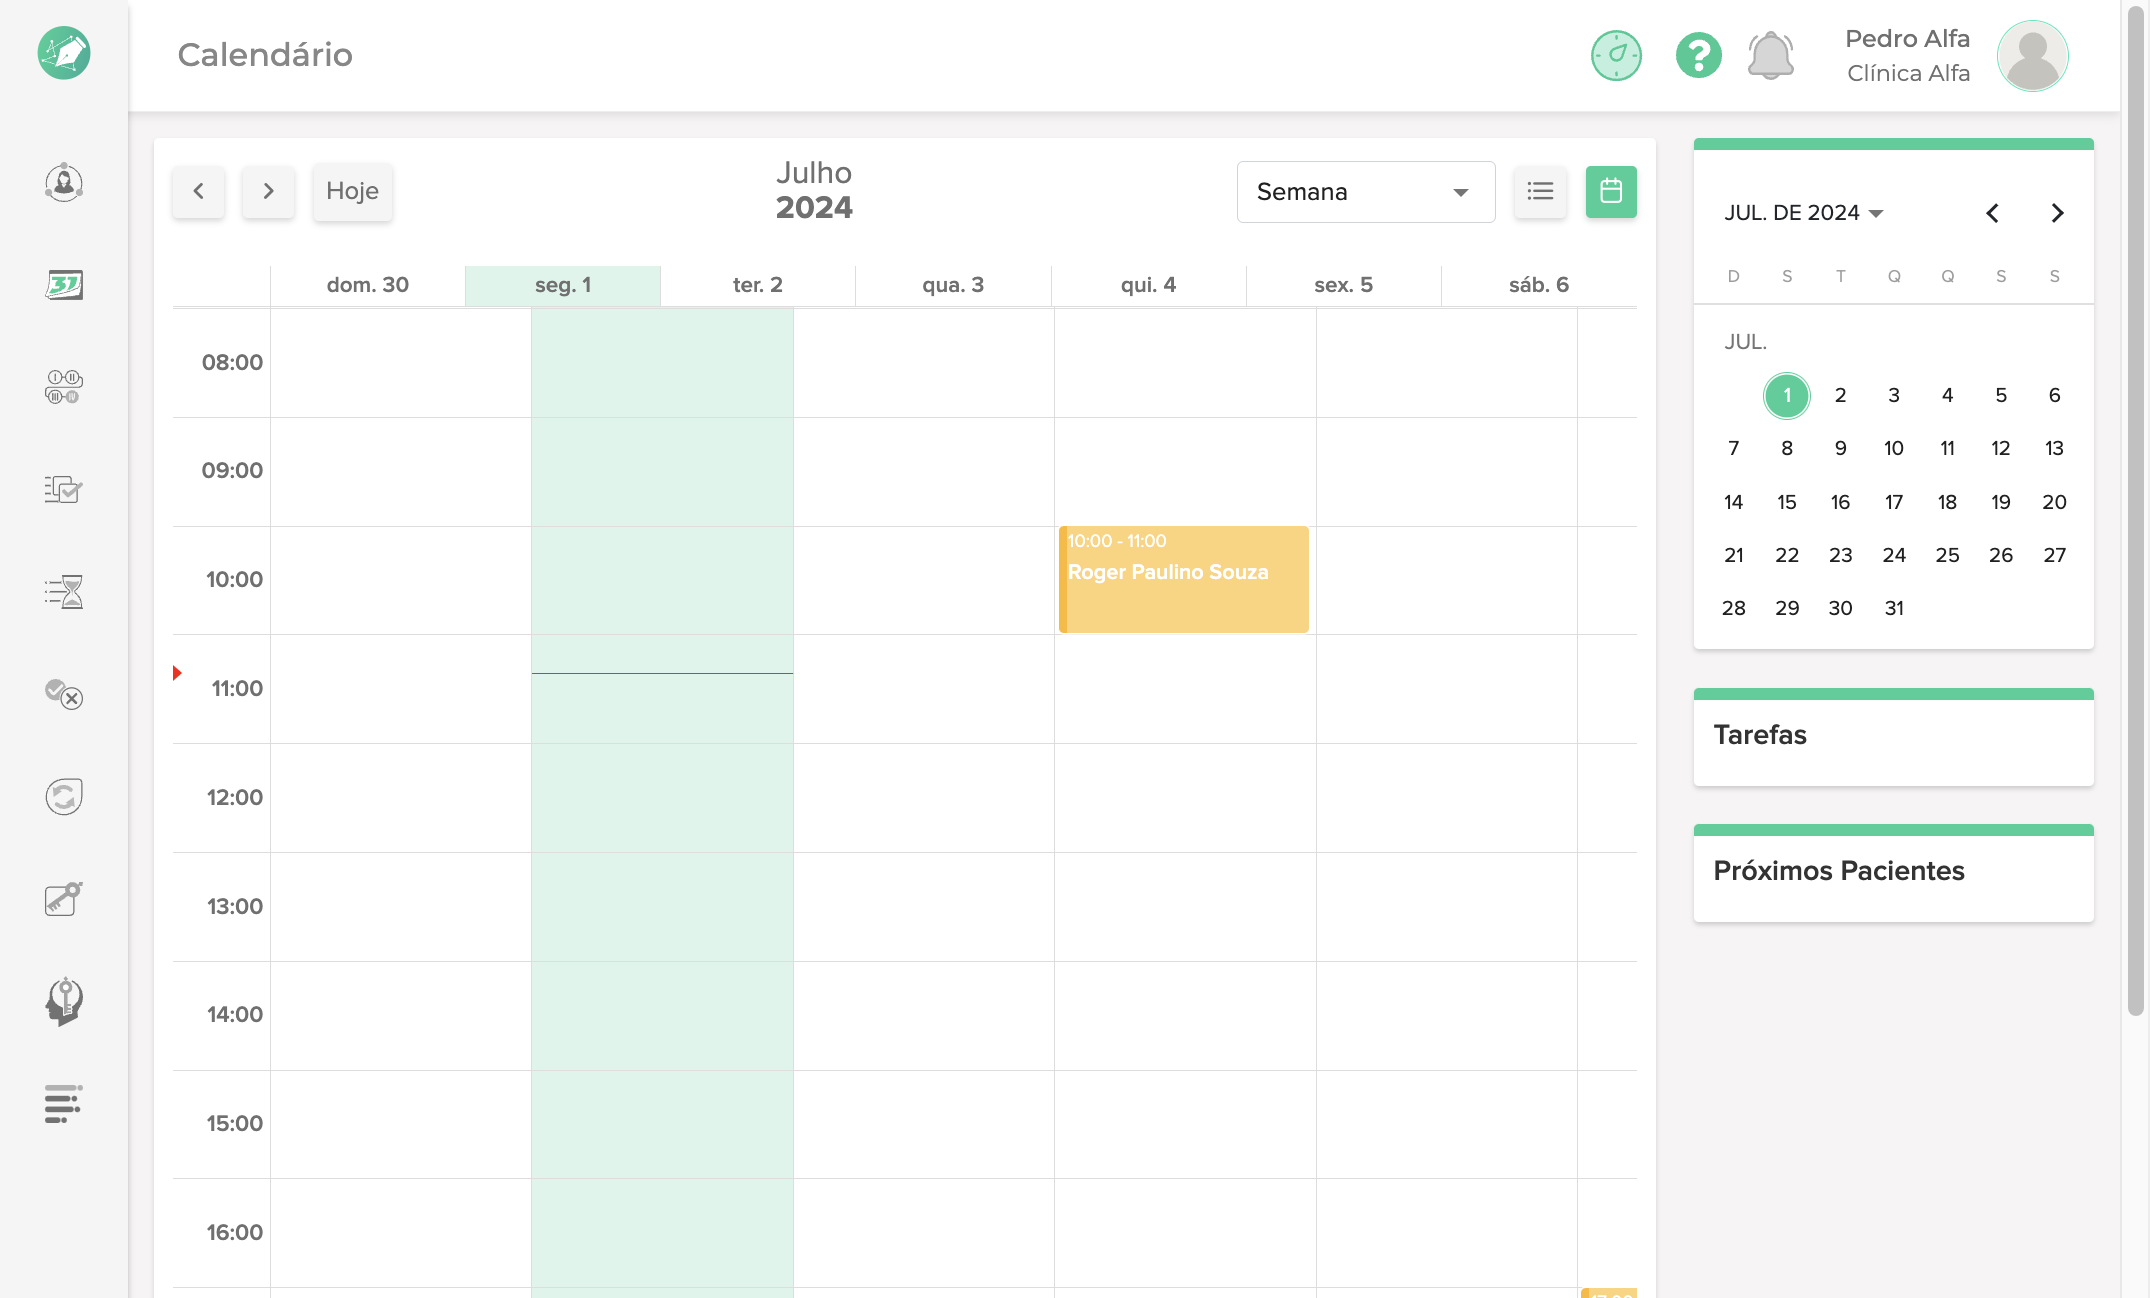Select day 13 in mini calendar
2150x1298 pixels.
(2054, 448)
